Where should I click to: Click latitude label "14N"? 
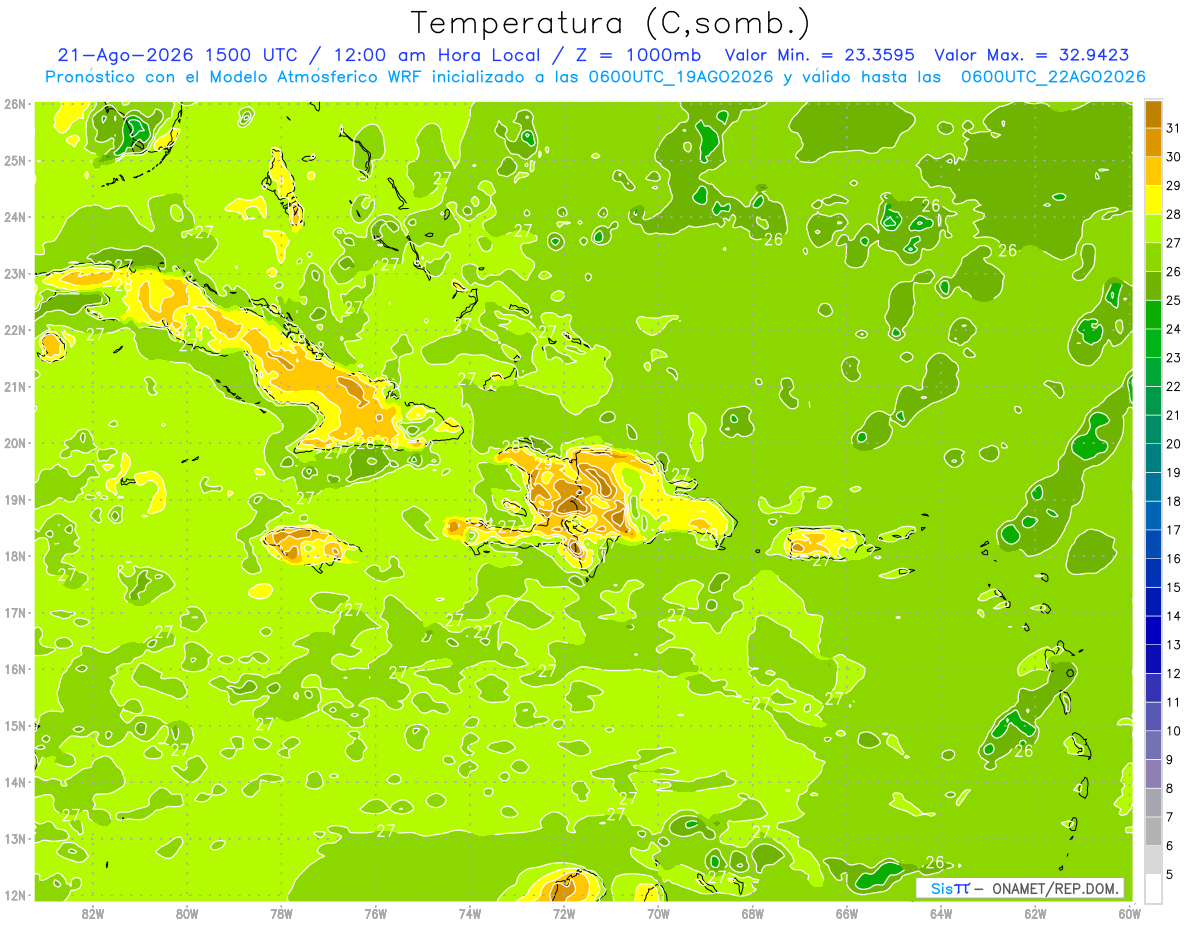tap(15, 782)
